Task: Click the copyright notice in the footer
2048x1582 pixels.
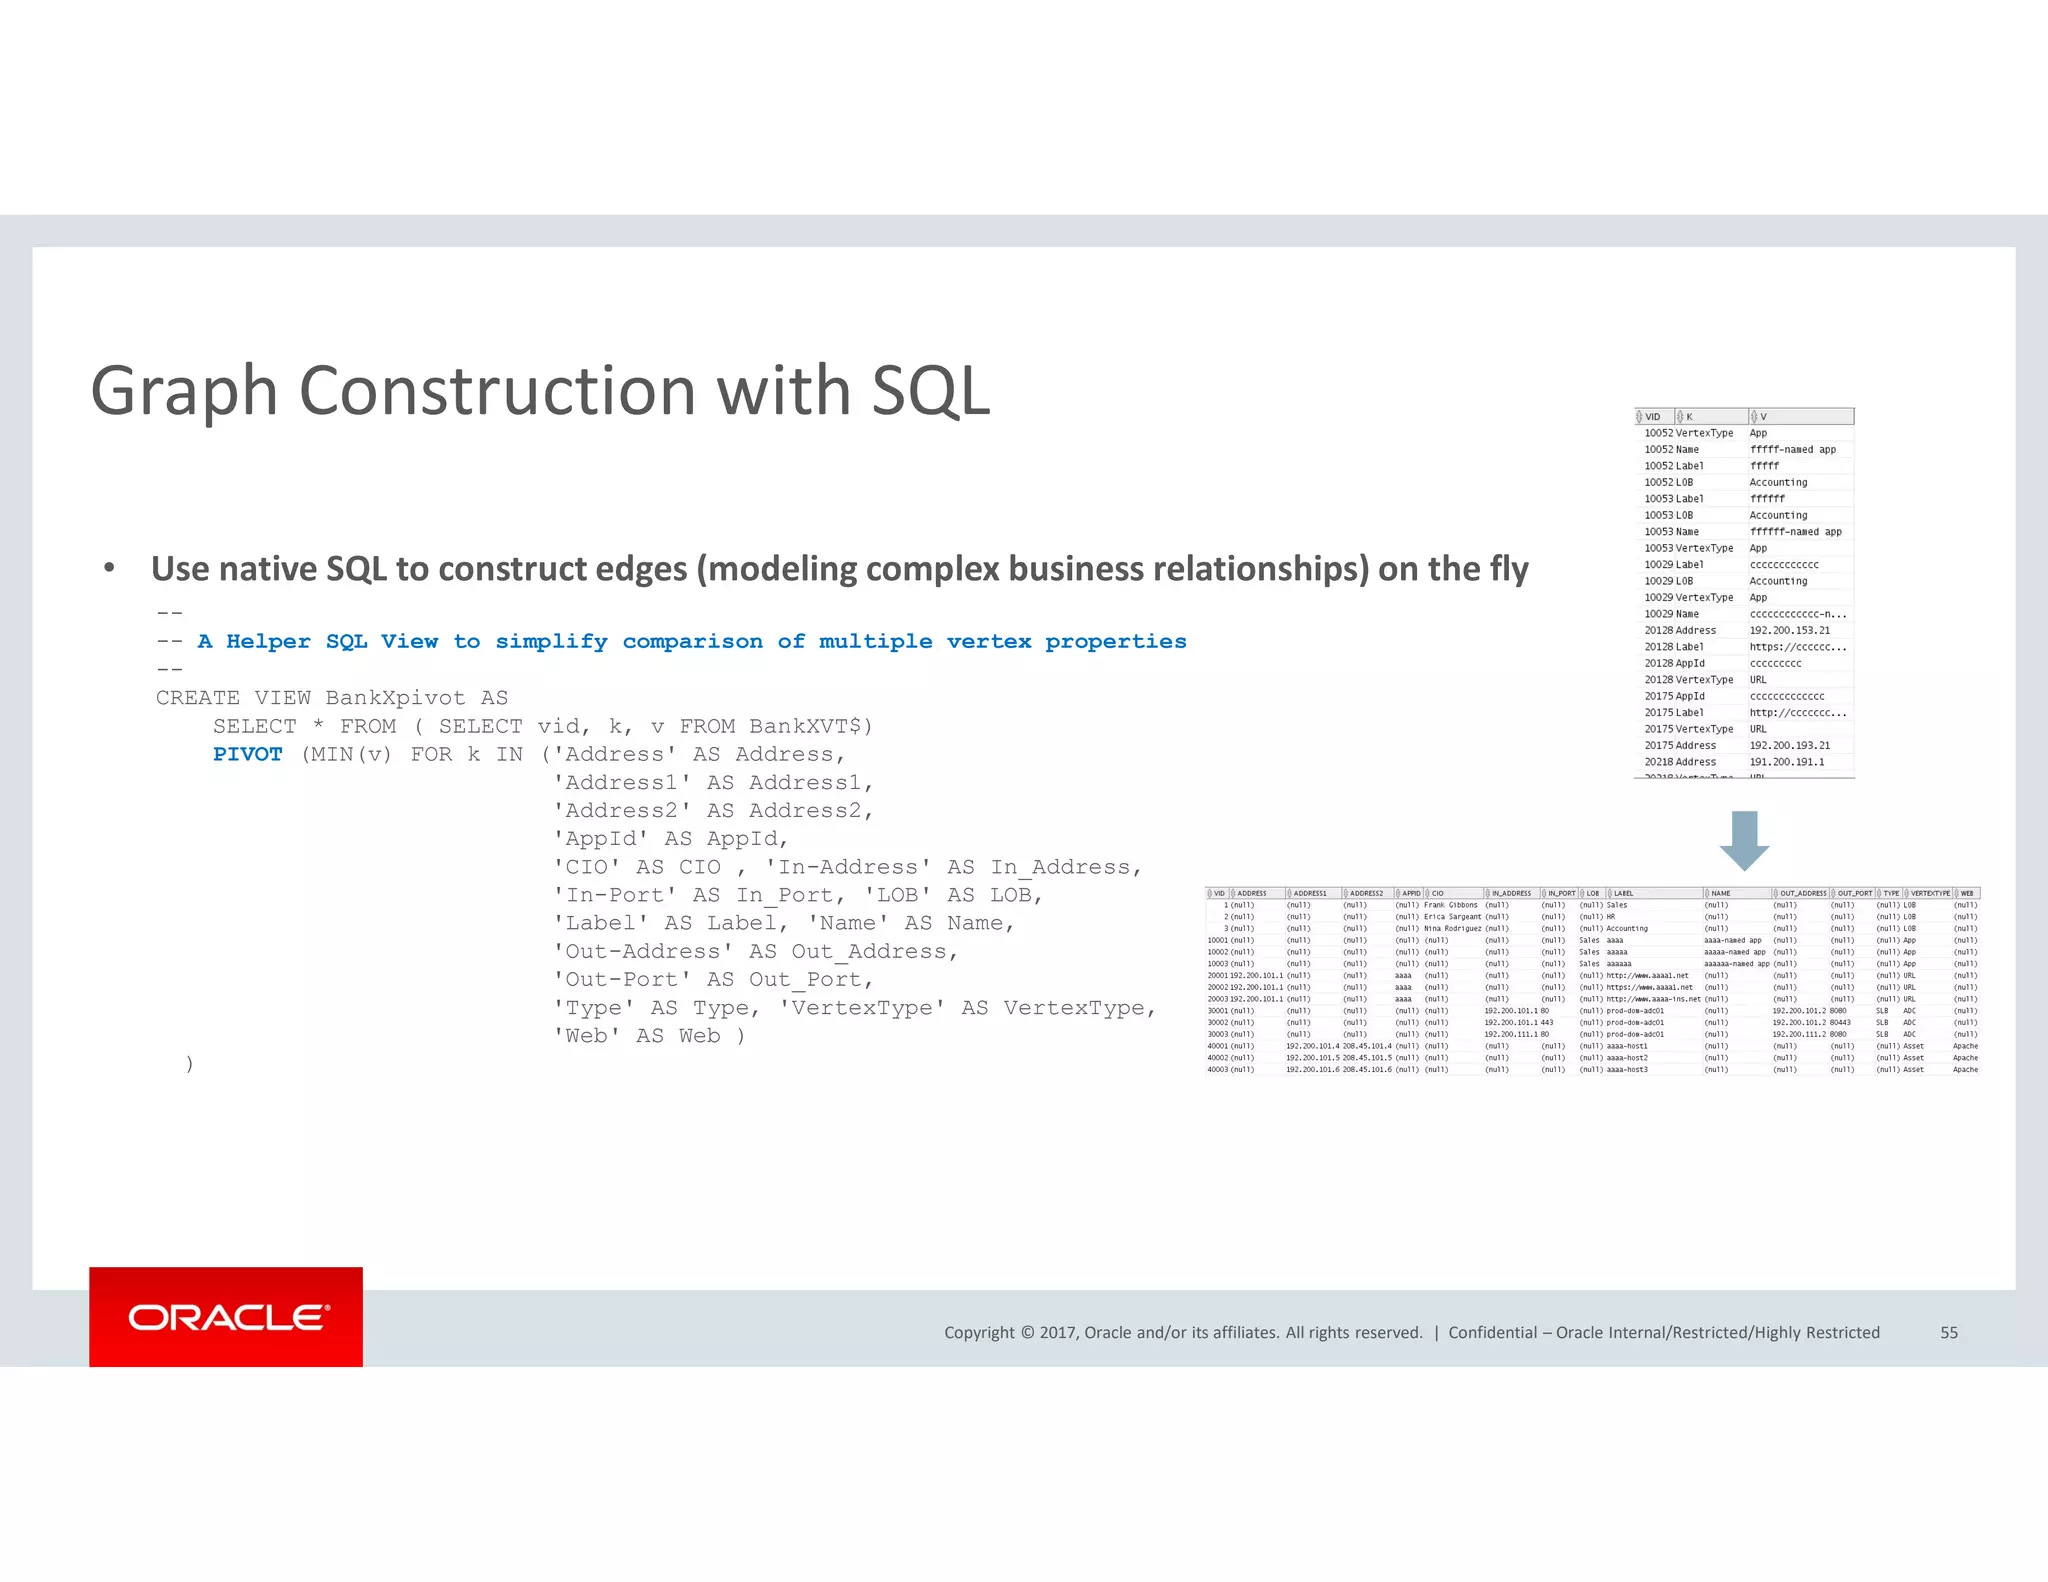Action: point(1183,1333)
